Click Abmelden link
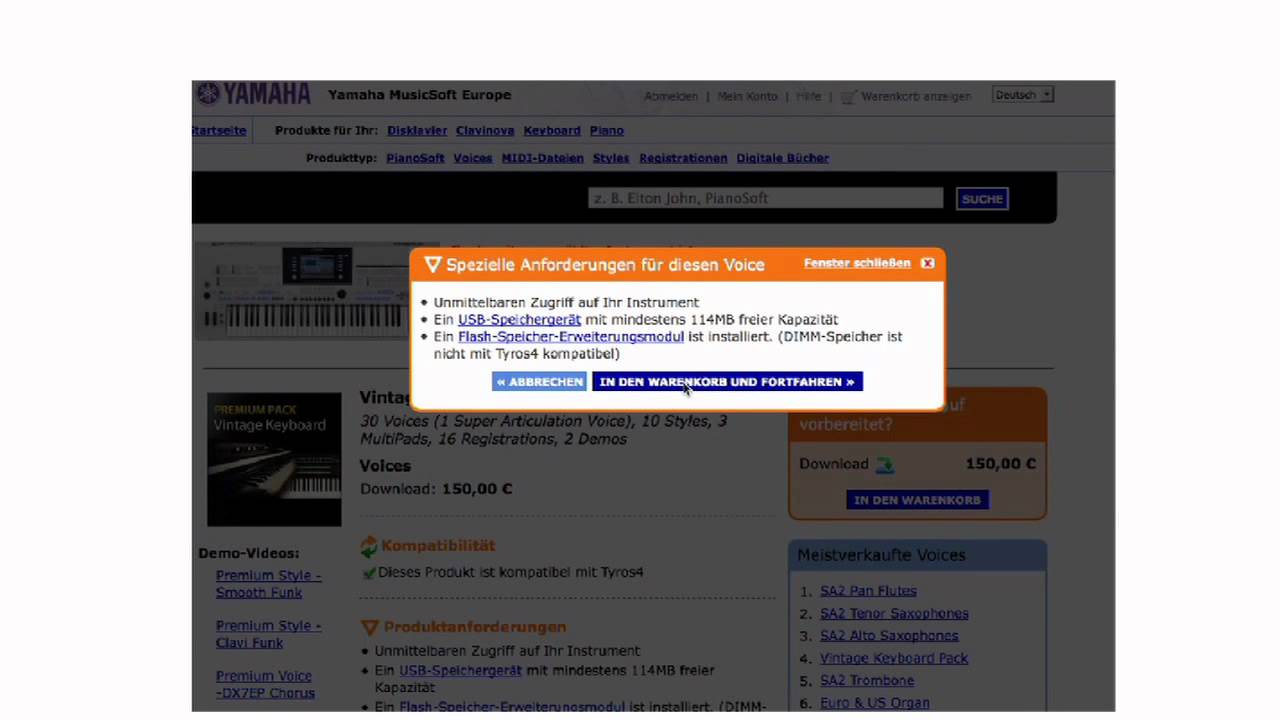Image resolution: width=1280 pixels, height=720 pixels. 671,97
